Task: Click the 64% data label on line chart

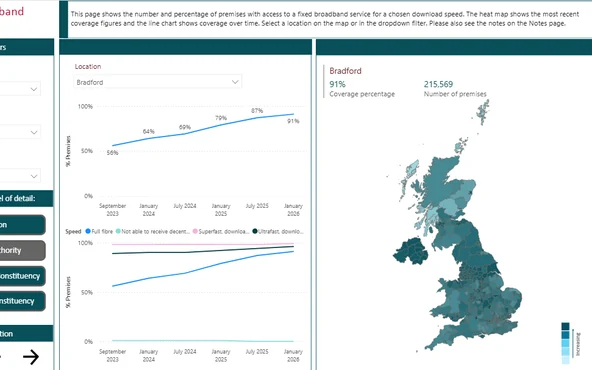Action: tap(148, 131)
